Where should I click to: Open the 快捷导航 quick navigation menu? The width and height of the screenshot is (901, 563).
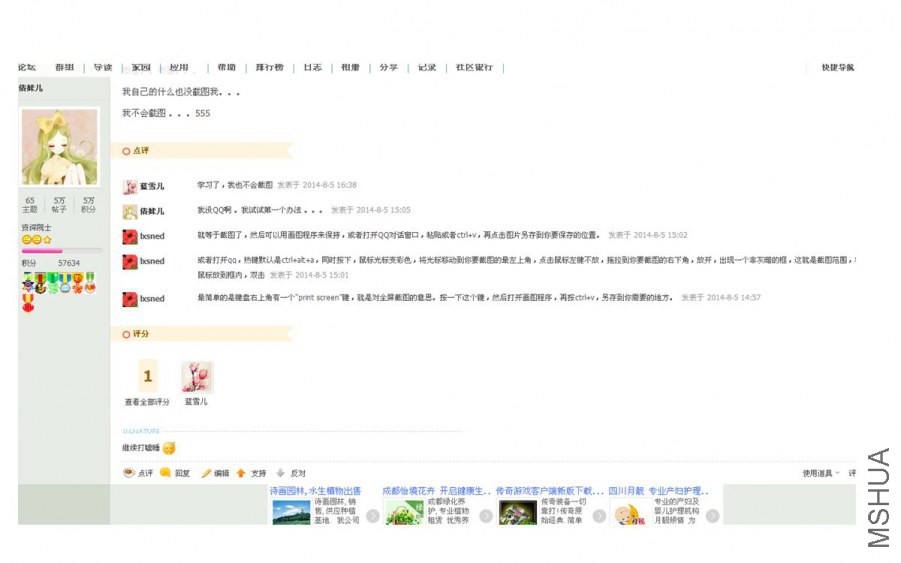(837, 68)
